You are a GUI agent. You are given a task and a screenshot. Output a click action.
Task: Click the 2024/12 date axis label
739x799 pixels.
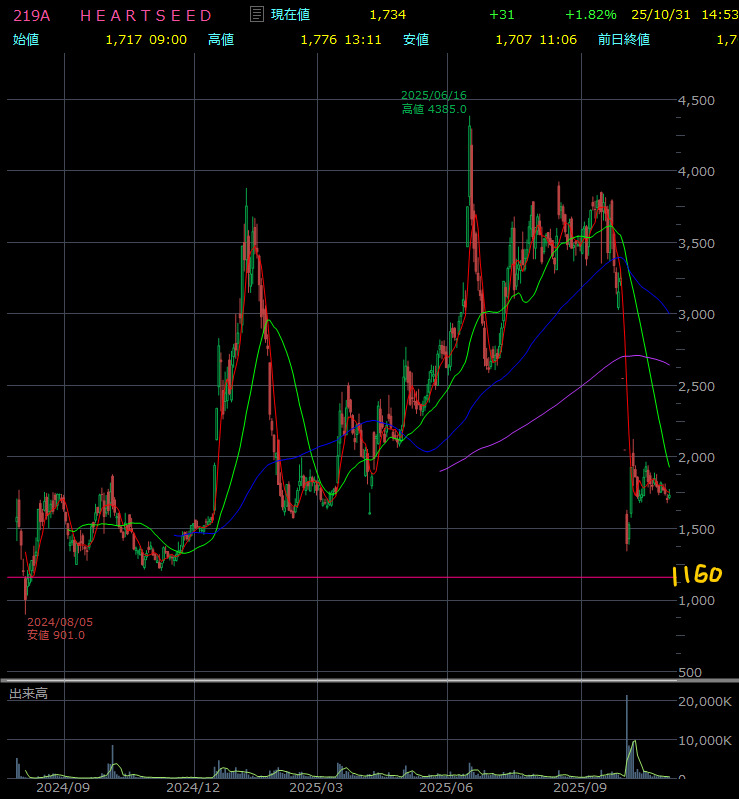(x=193, y=788)
